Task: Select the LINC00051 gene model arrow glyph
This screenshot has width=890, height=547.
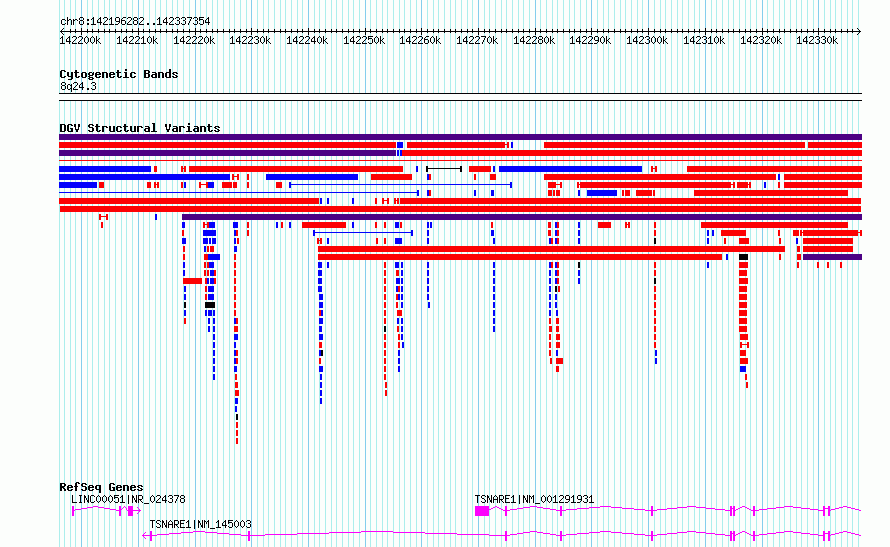Action: pyautogui.click(x=106, y=511)
